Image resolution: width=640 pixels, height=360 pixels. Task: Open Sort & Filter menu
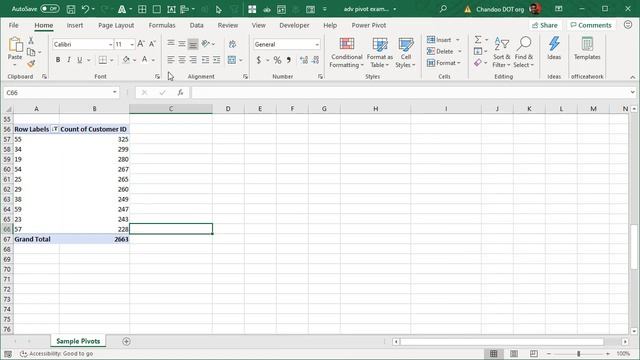pos(502,53)
